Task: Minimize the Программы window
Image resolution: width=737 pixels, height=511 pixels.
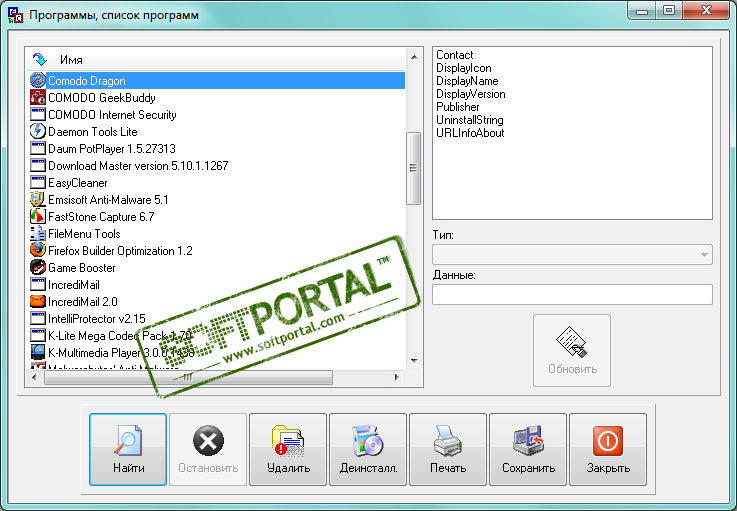Action: pyautogui.click(x=642, y=11)
